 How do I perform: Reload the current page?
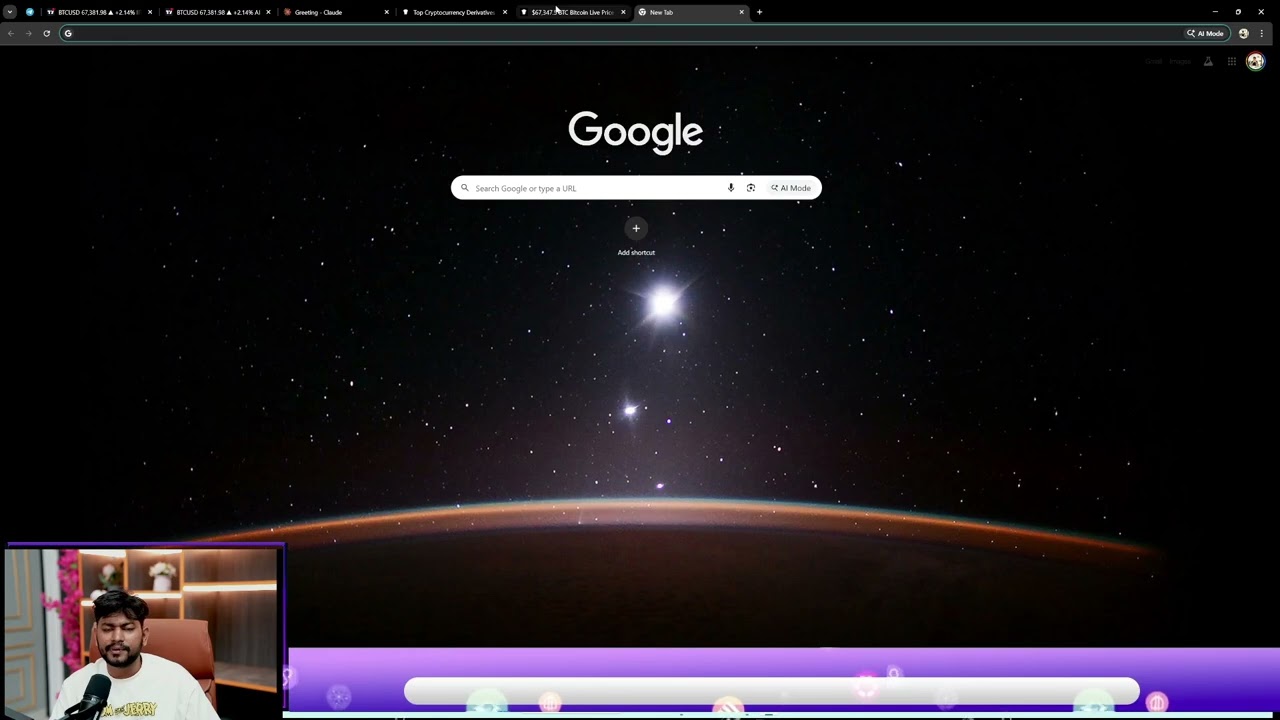[x=46, y=33]
